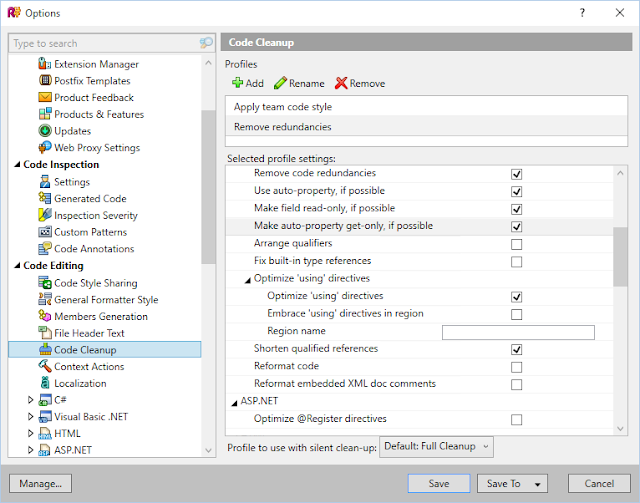This screenshot has height=503, width=640.
Task: Click the pencil Rename profile icon
Action: tap(280, 83)
